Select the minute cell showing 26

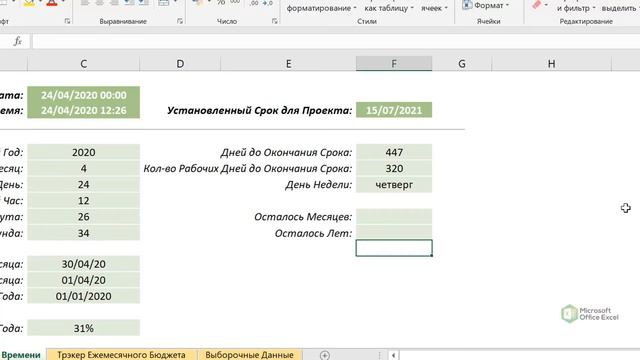tap(84, 217)
